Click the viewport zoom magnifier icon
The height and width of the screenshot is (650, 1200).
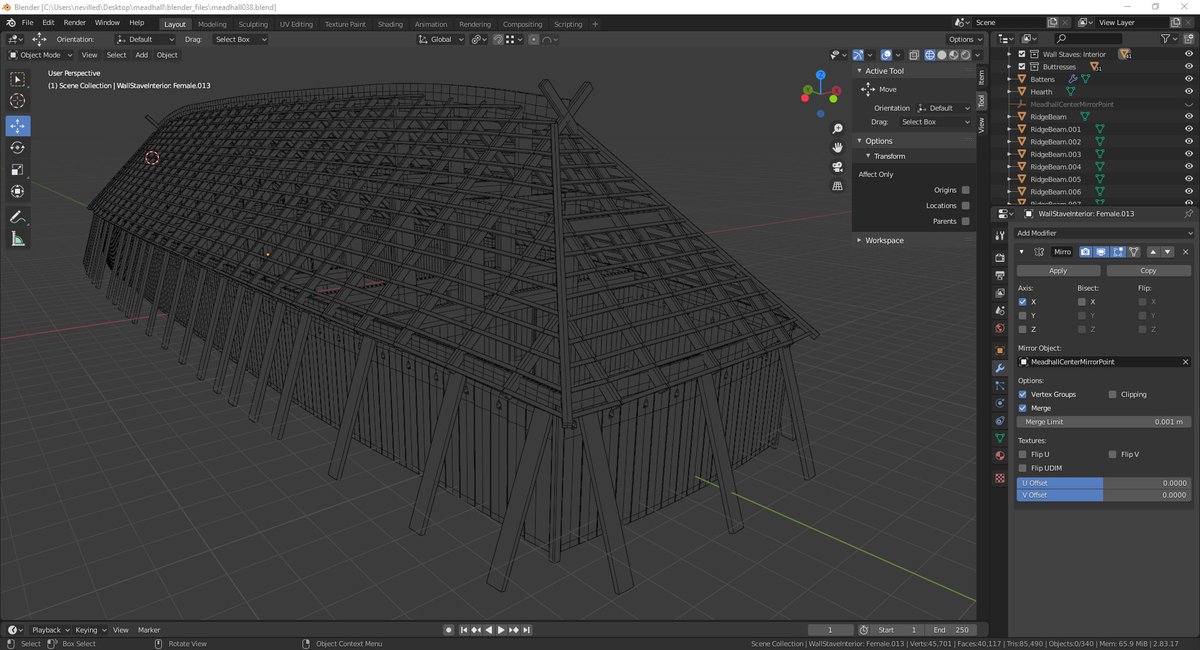point(837,128)
